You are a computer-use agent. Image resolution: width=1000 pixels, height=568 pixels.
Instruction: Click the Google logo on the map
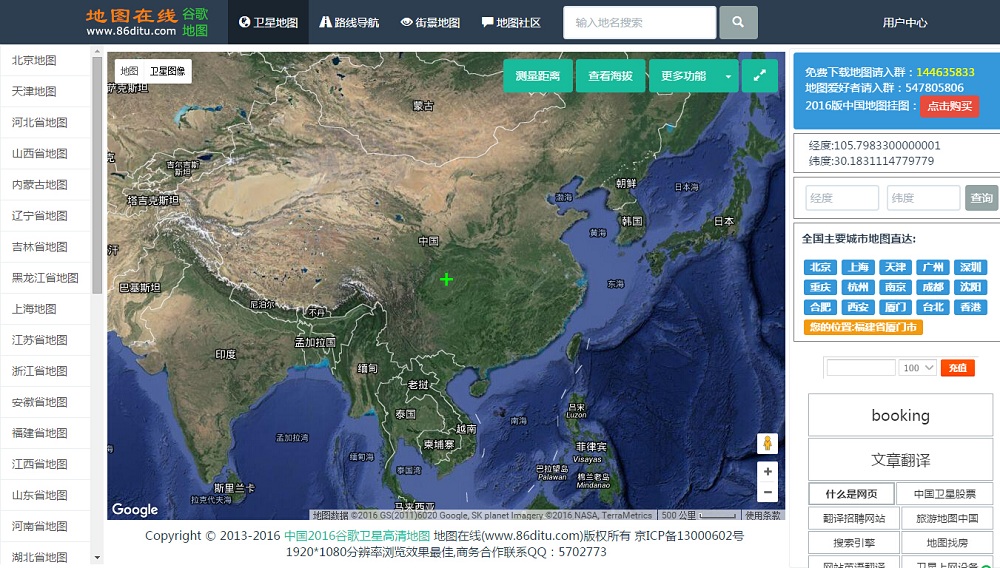tap(135, 509)
